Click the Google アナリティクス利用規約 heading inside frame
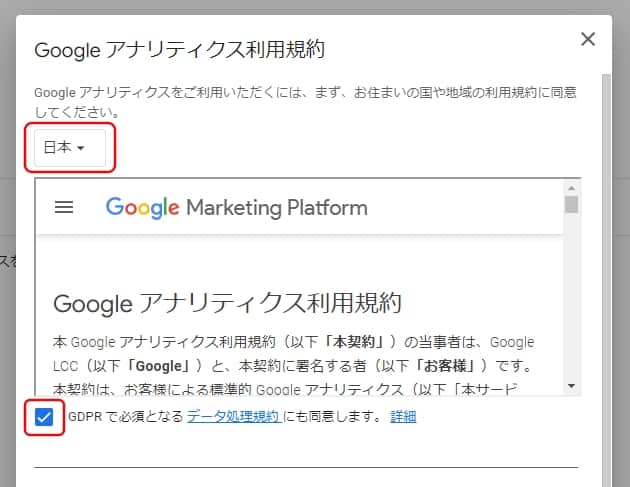This screenshot has height=487, width=630. [227, 303]
